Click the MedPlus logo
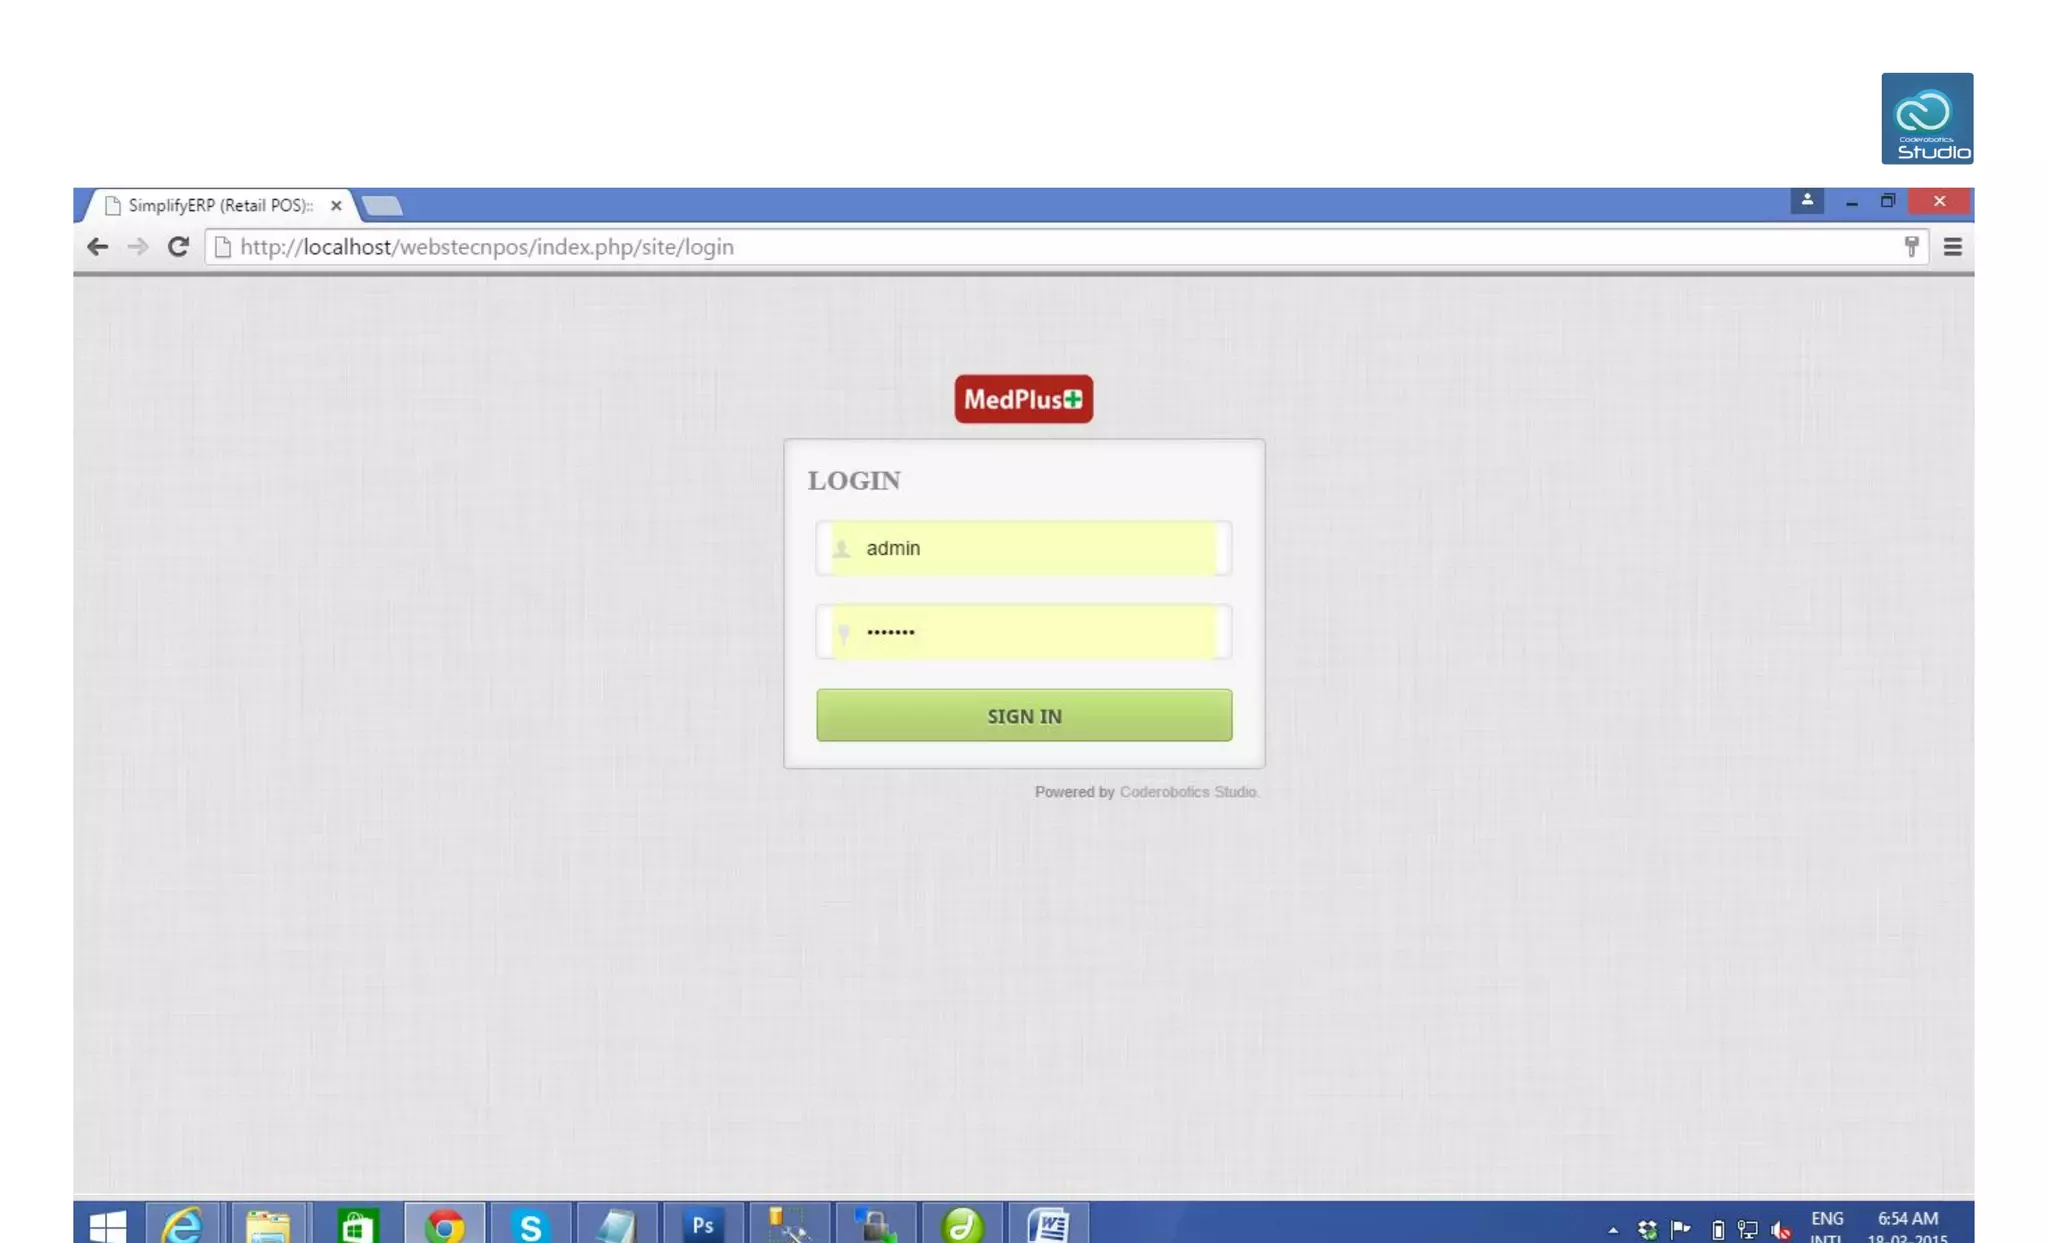The height and width of the screenshot is (1243, 2048). (1023, 399)
